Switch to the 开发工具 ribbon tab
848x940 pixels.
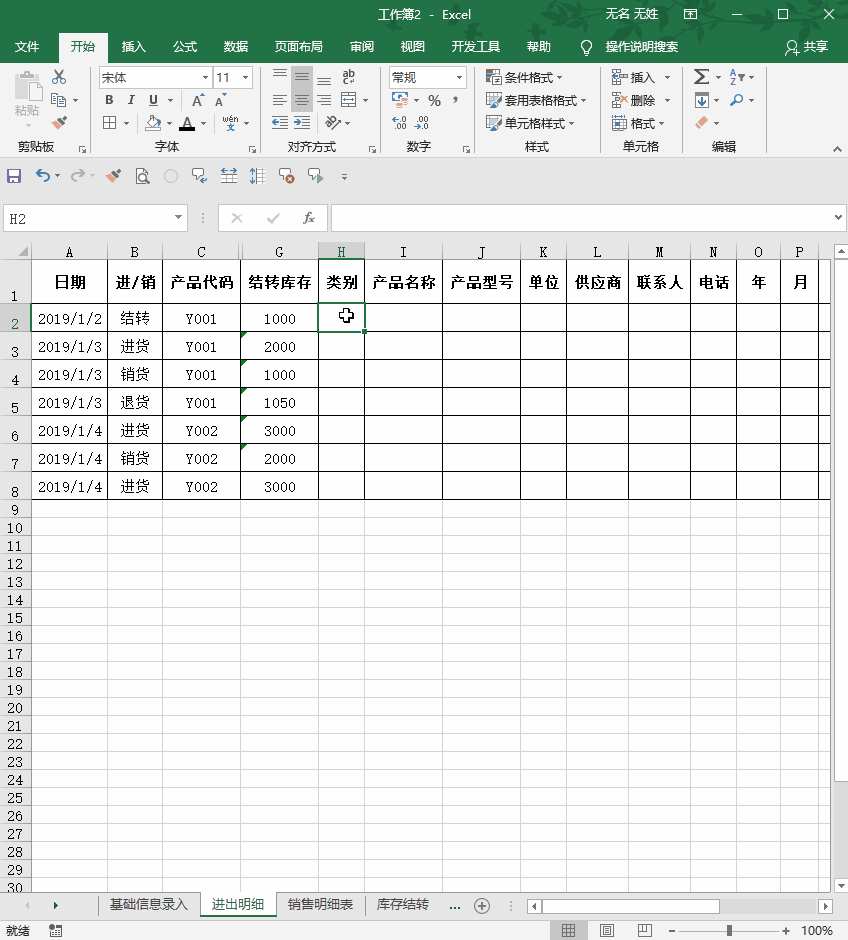[x=475, y=47]
